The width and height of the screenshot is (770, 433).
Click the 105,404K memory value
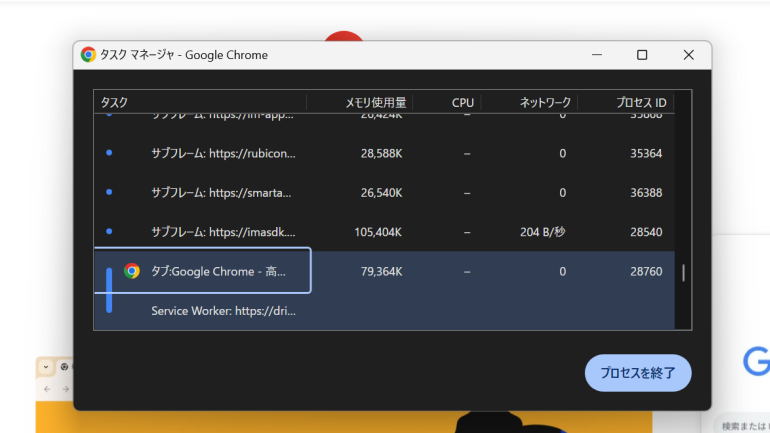pos(378,232)
